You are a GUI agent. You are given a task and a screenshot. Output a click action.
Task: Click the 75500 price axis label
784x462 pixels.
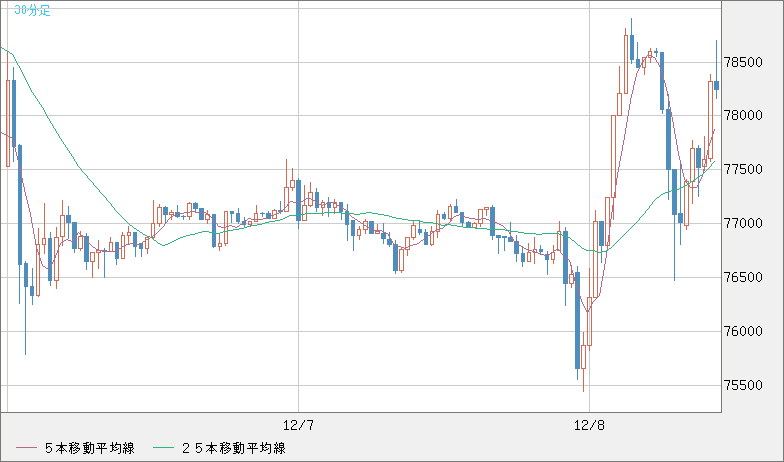[x=744, y=386]
